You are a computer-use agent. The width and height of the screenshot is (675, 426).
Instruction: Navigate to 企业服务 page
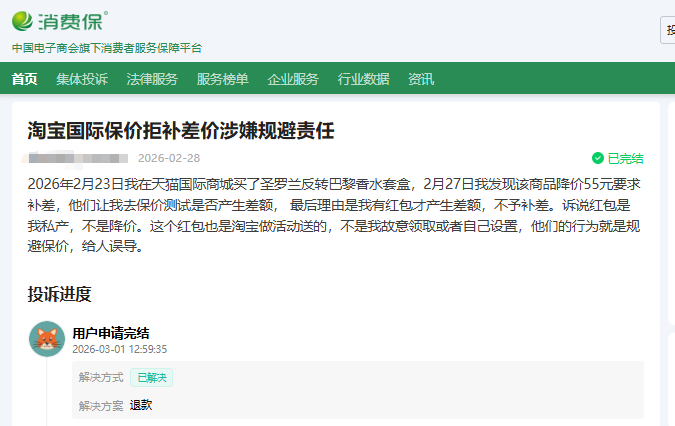tap(293, 79)
